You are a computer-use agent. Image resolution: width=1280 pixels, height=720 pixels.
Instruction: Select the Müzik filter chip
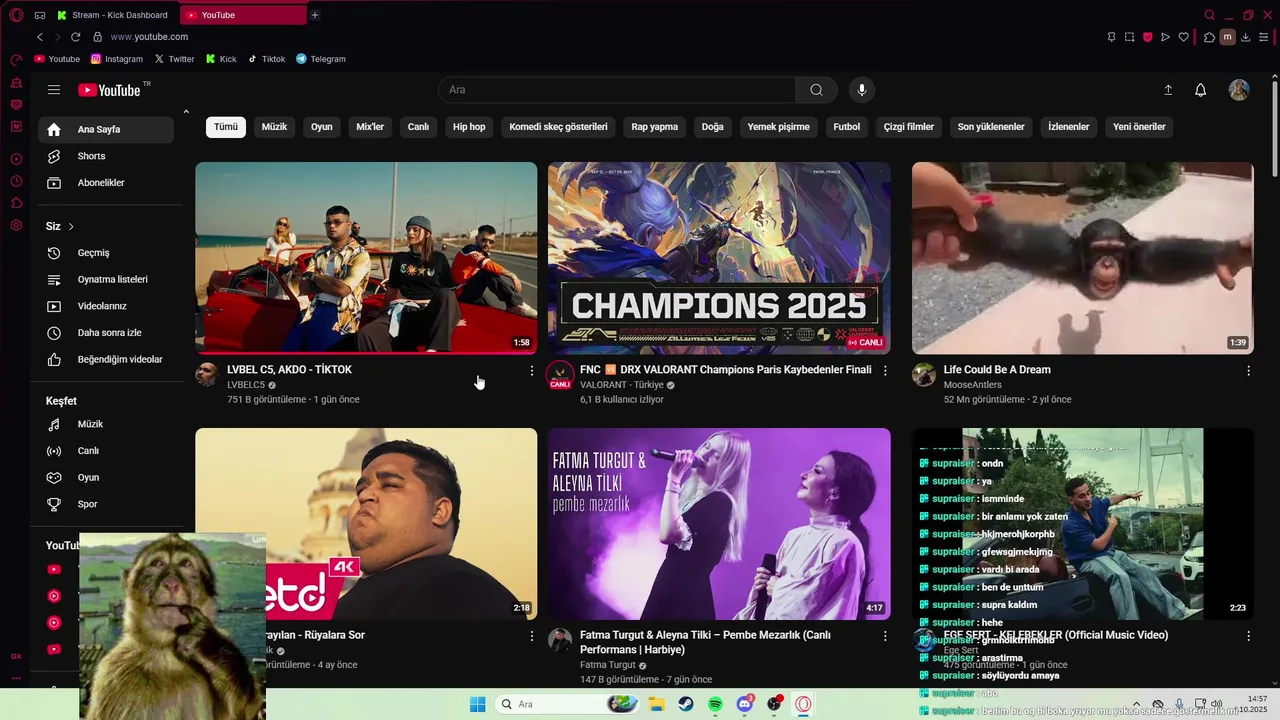(274, 127)
